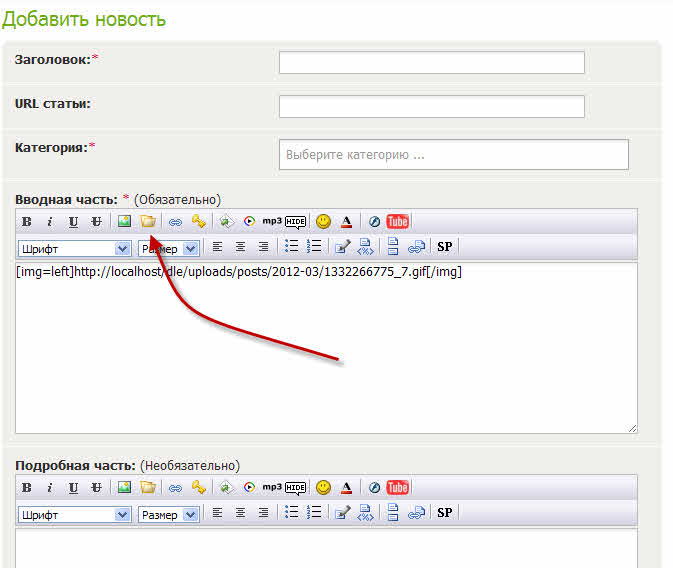Apply underline in the Подробная часть toolbar
The height and width of the screenshot is (568, 673).
[x=73, y=488]
